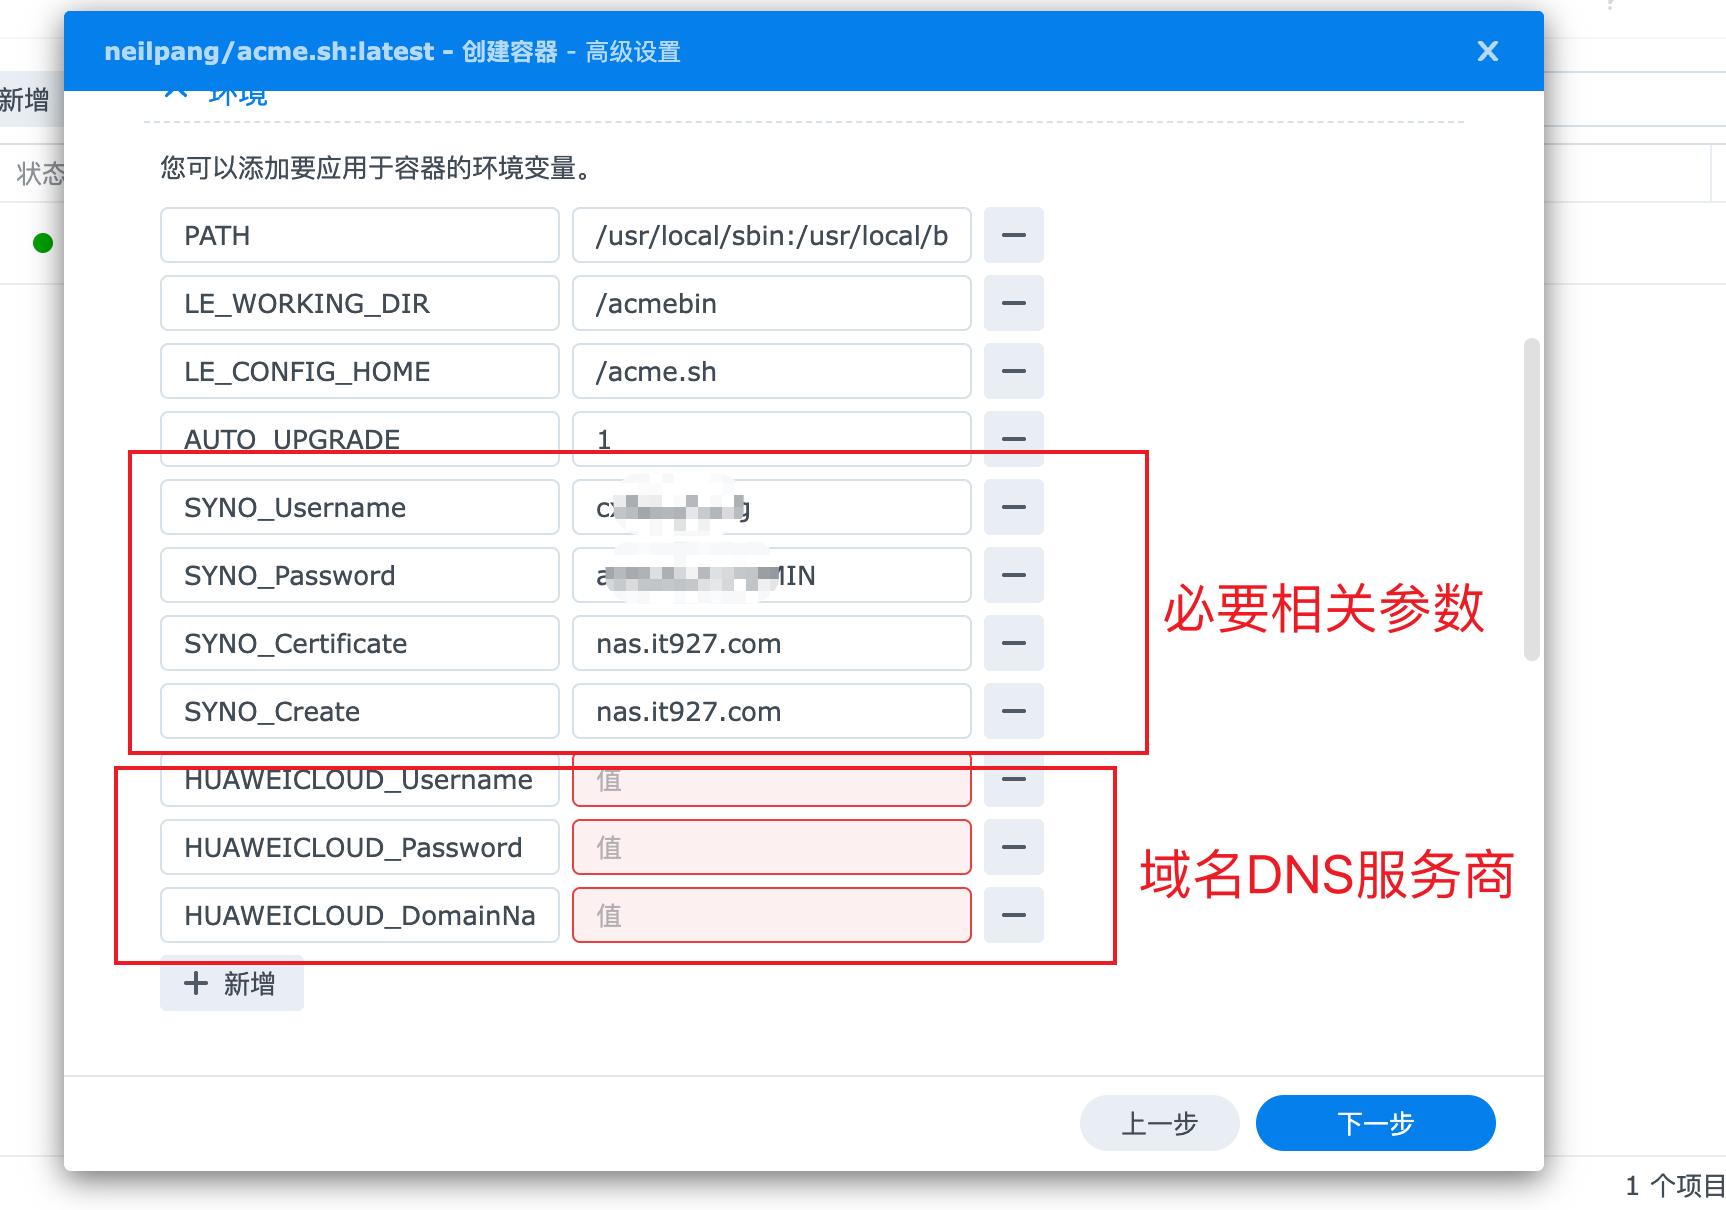Image resolution: width=1726 pixels, height=1210 pixels.
Task: Delete the SYNO_Username variable row
Action: [1013, 507]
